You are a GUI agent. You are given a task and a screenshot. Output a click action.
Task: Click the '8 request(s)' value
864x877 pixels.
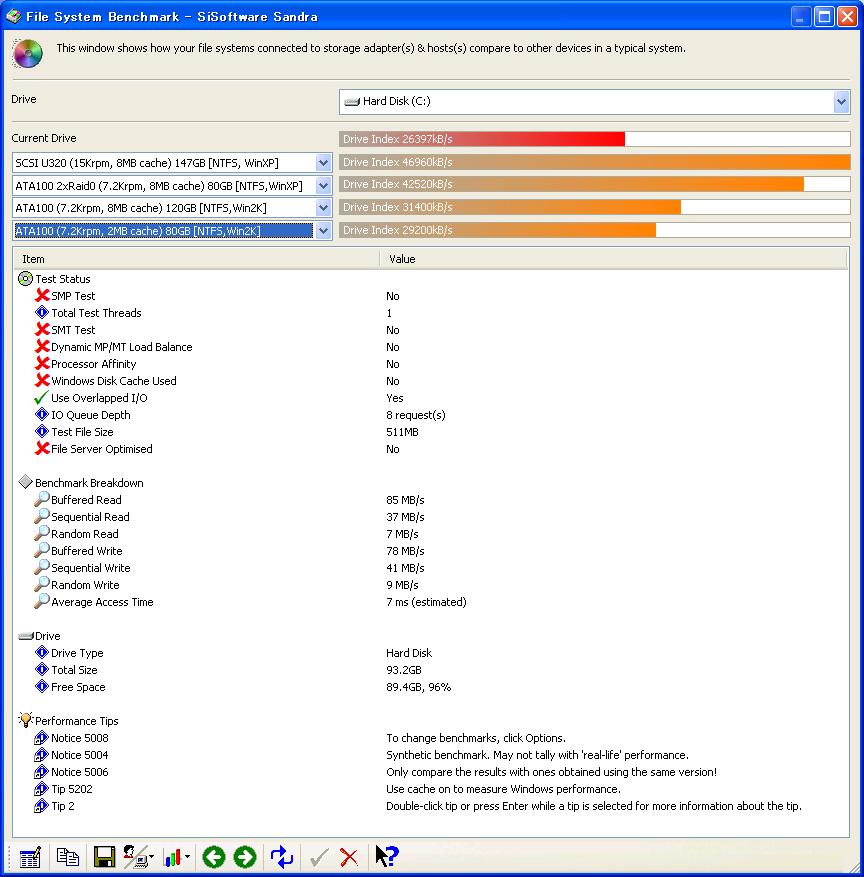pyautogui.click(x=416, y=415)
